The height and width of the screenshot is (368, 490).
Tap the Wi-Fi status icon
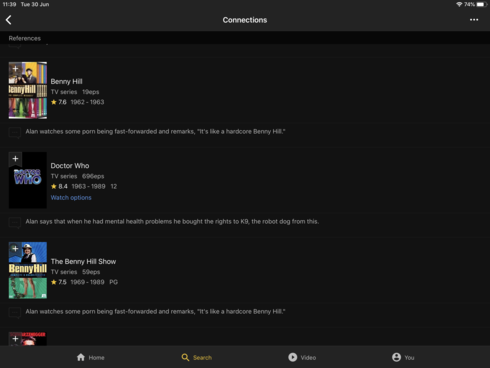click(459, 4)
